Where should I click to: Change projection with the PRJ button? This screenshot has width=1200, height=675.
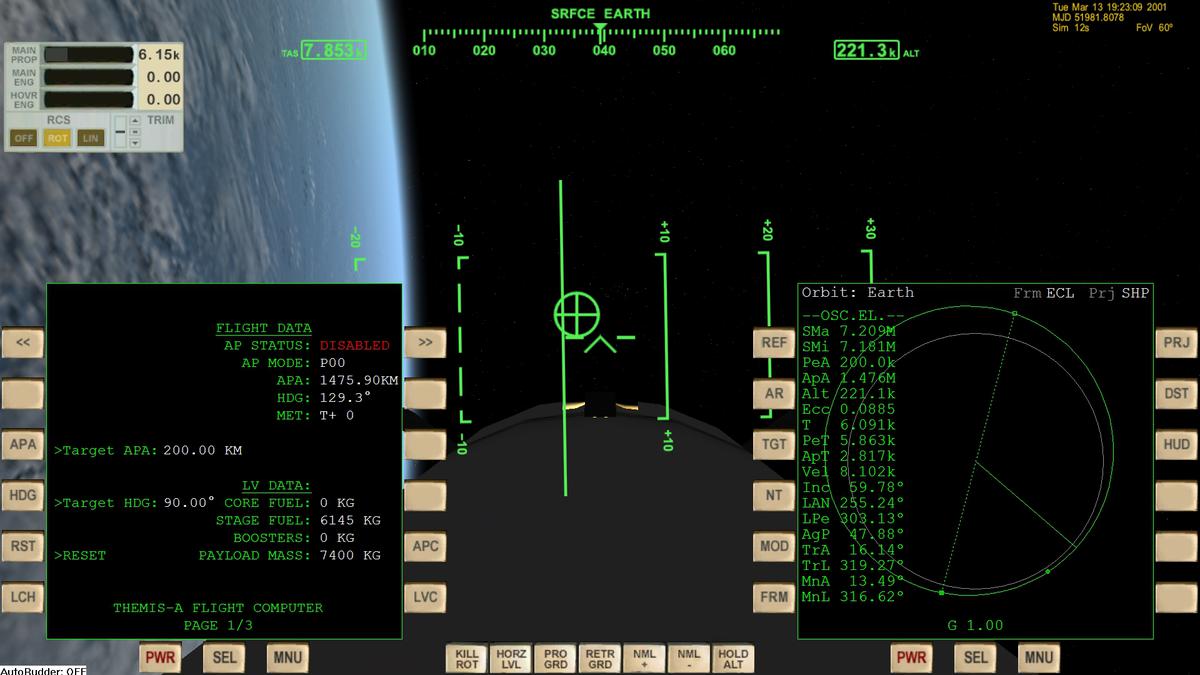pyautogui.click(x=1176, y=342)
